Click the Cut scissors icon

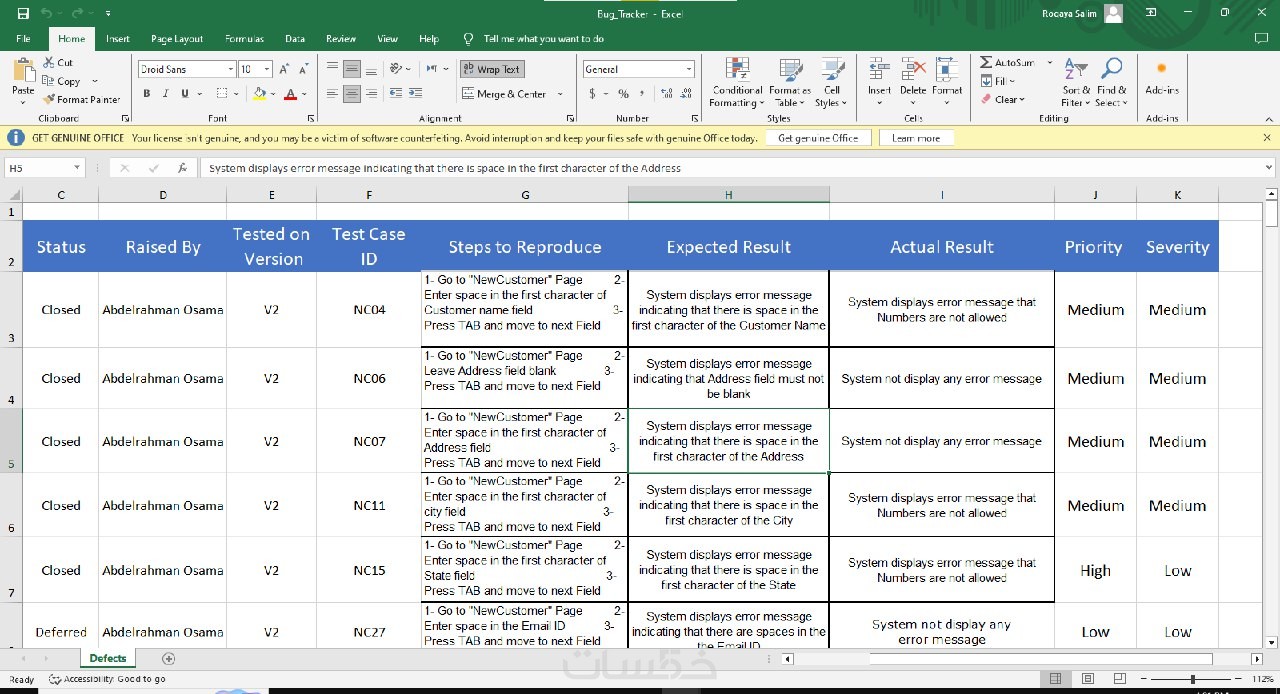pos(49,63)
